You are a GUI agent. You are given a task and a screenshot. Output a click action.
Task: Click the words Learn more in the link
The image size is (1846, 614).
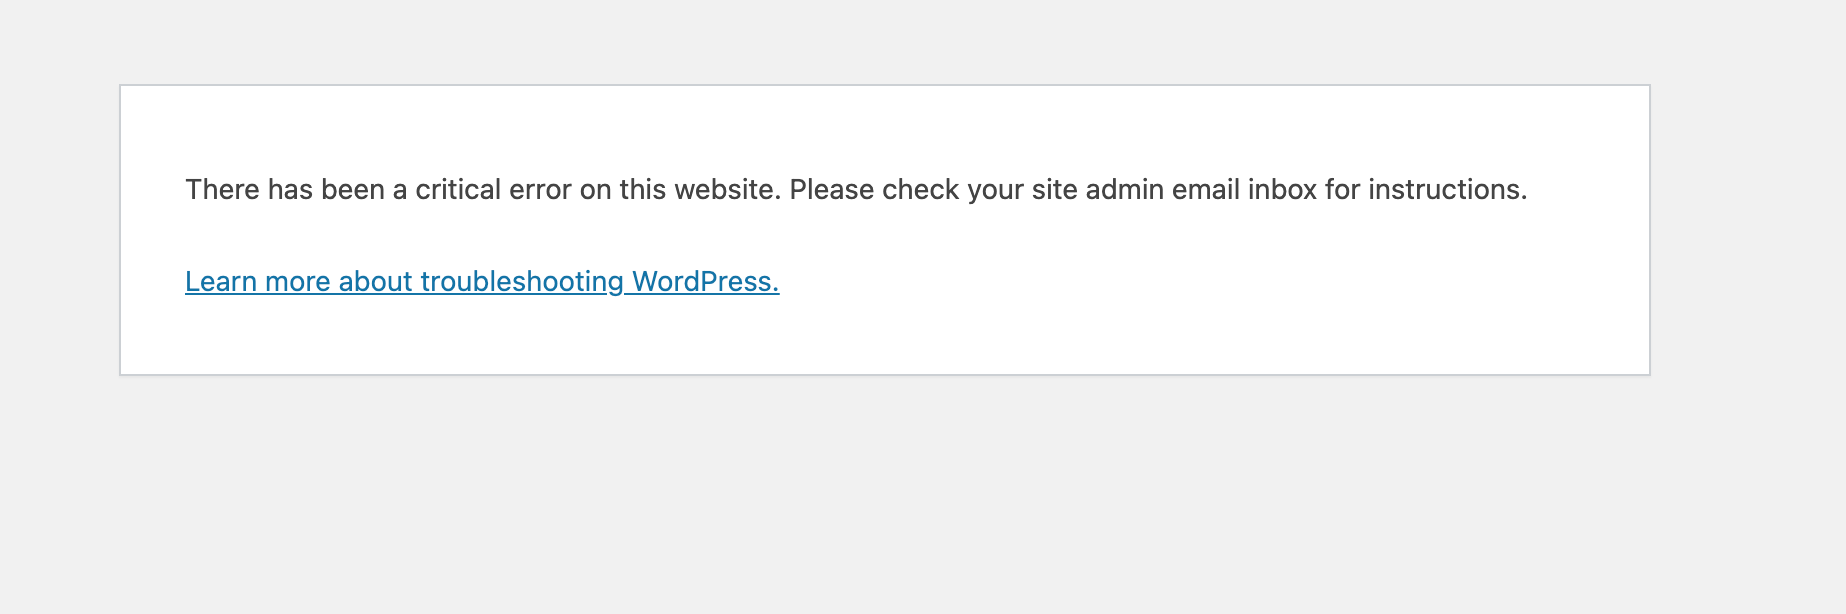click(258, 282)
